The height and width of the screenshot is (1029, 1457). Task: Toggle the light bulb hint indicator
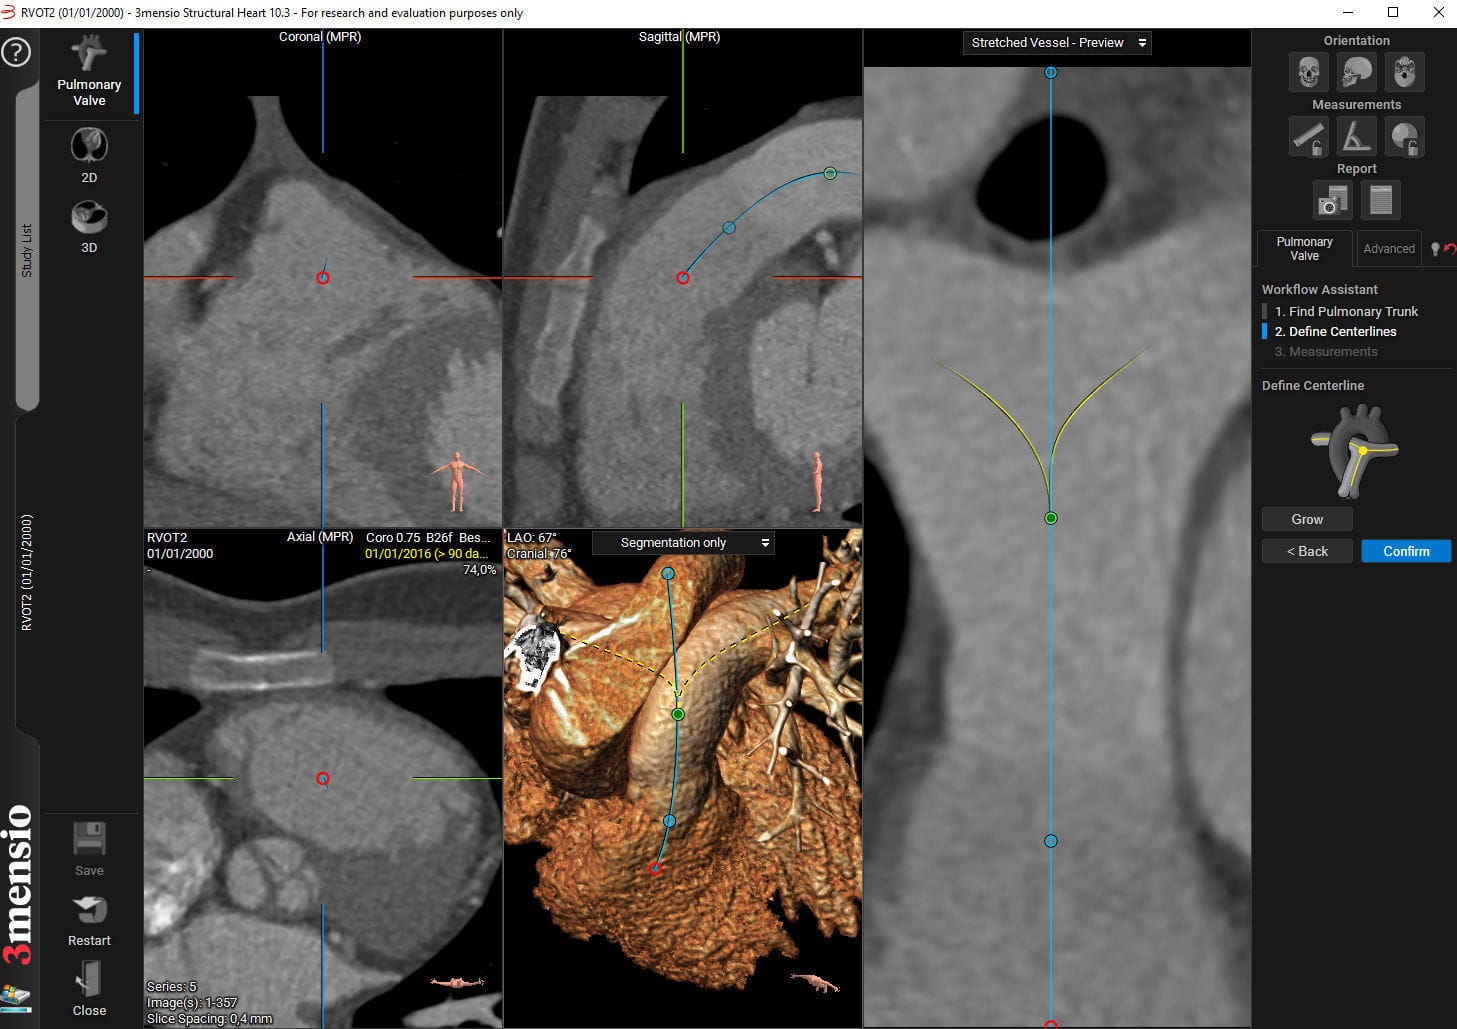coord(1436,248)
